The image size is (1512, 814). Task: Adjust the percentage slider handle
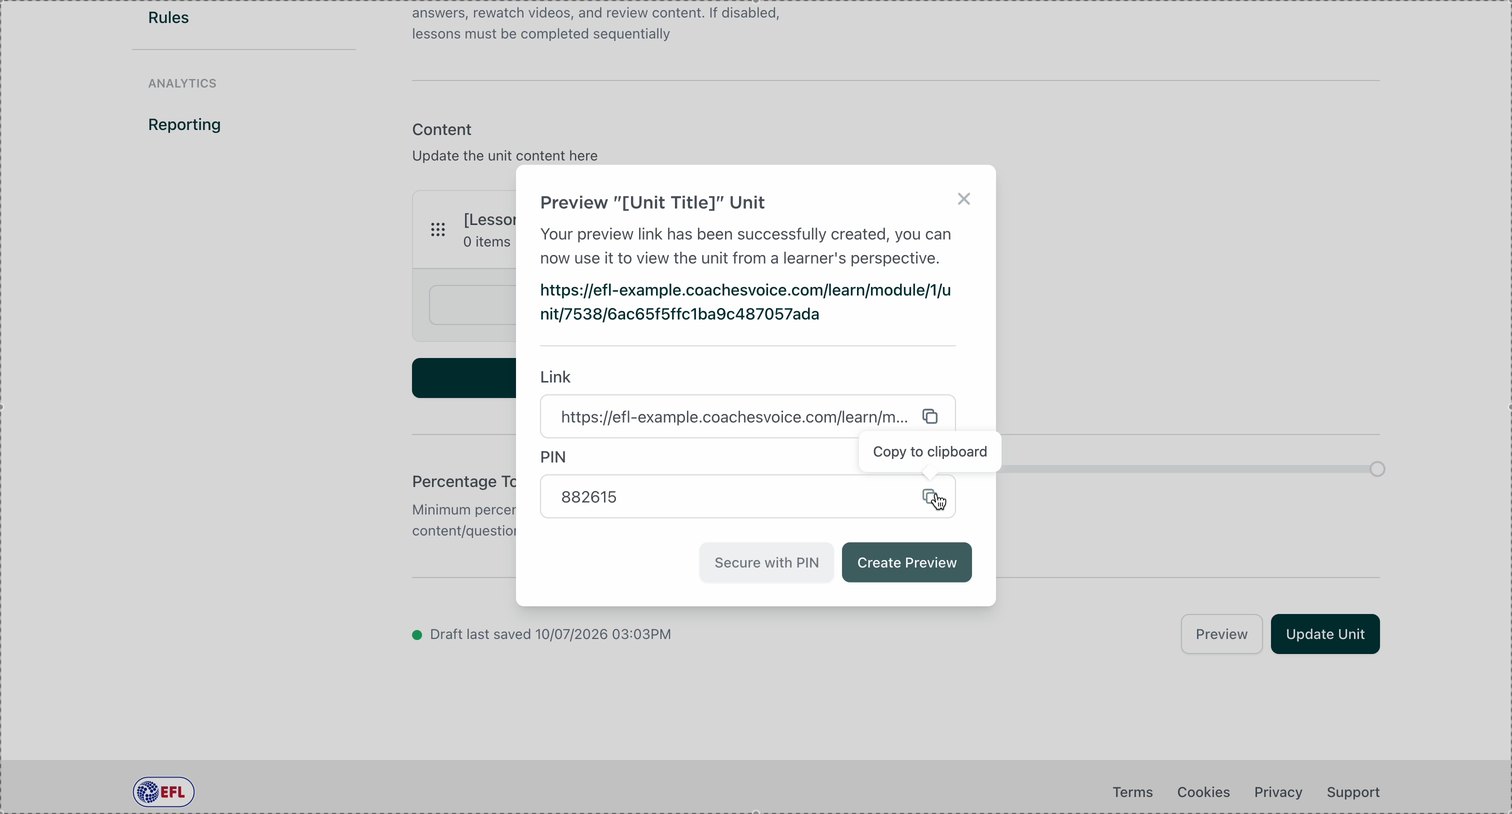[x=1377, y=469]
